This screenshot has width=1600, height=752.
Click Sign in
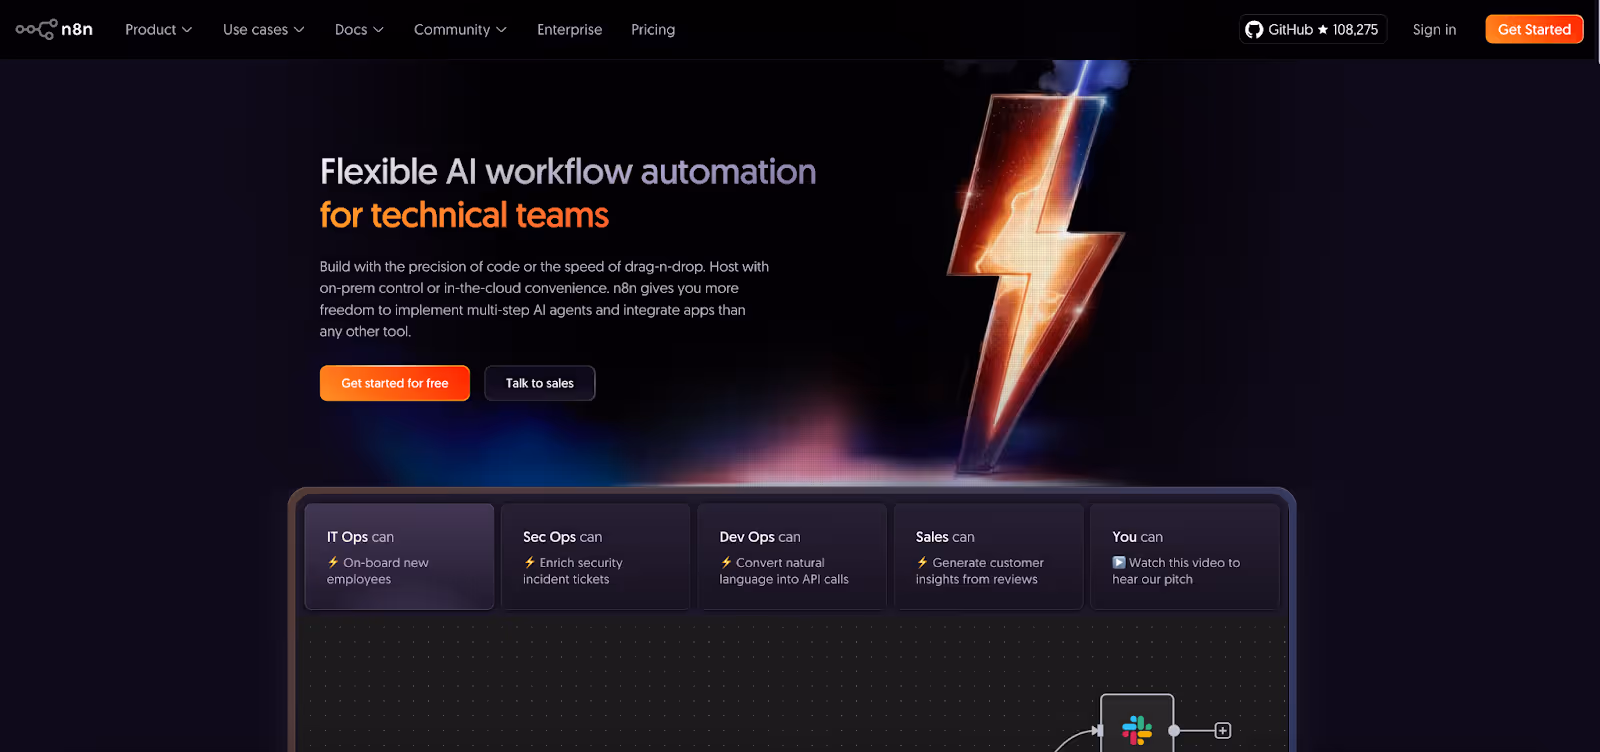tap(1434, 30)
